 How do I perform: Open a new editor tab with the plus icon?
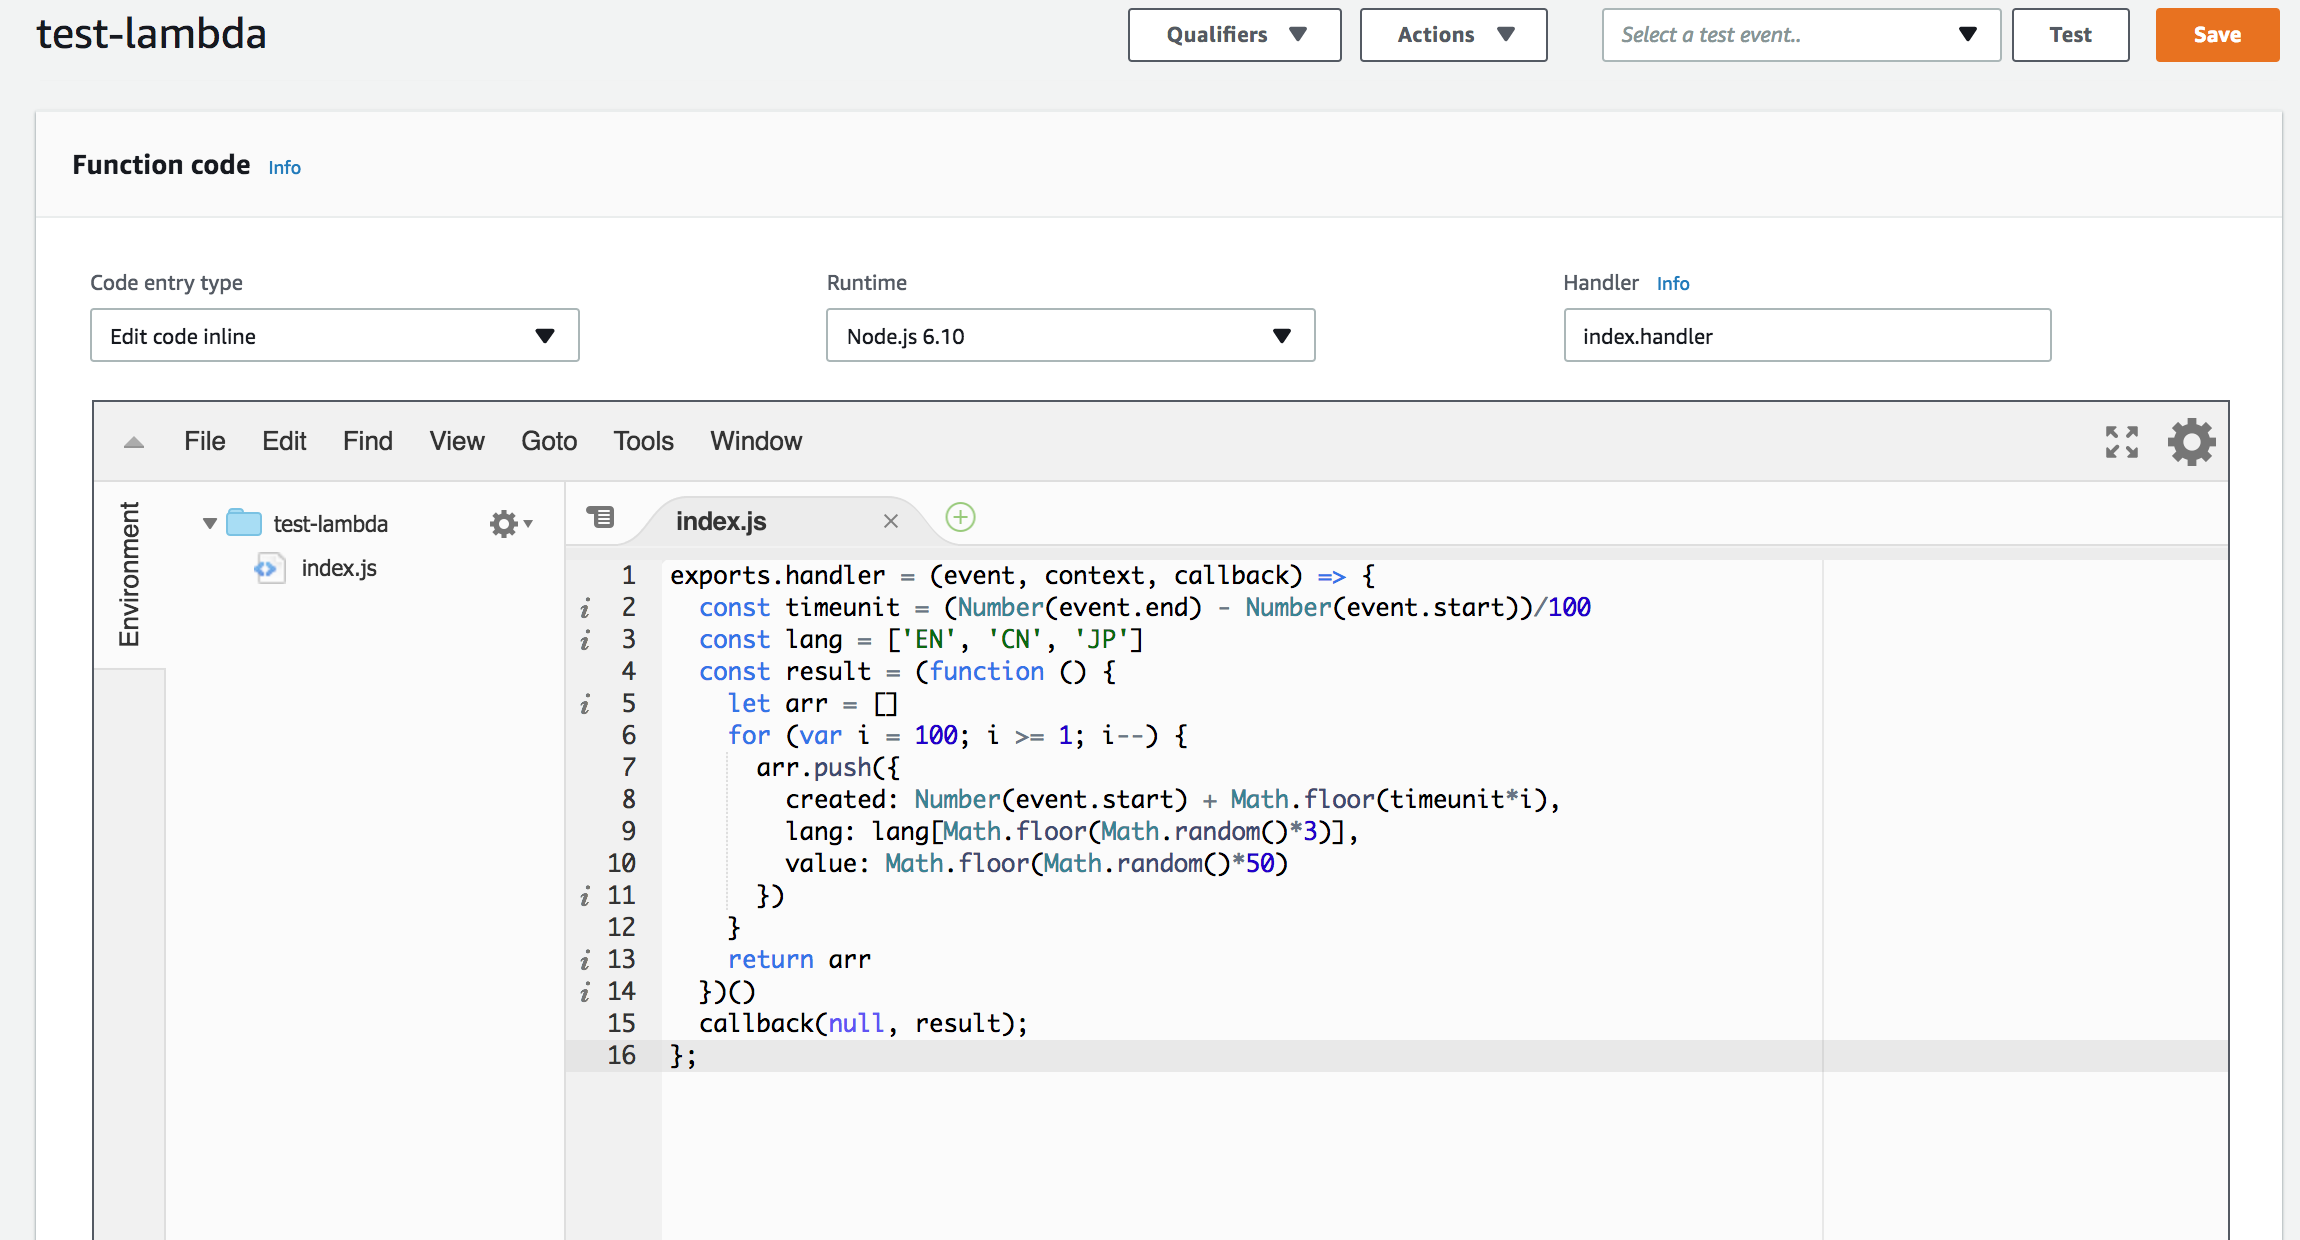pyautogui.click(x=960, y=517)
